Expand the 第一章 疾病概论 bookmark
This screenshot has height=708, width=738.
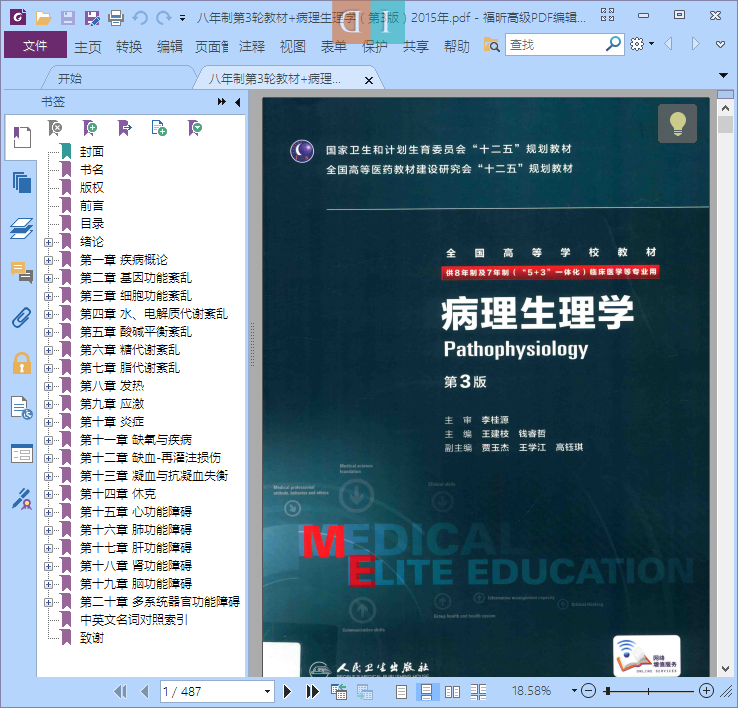click(48, 260)
